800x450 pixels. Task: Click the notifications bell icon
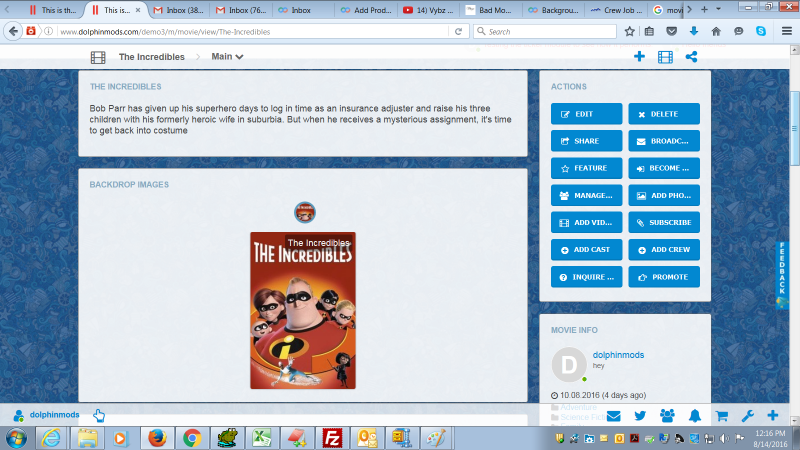[x=694, y=416]
